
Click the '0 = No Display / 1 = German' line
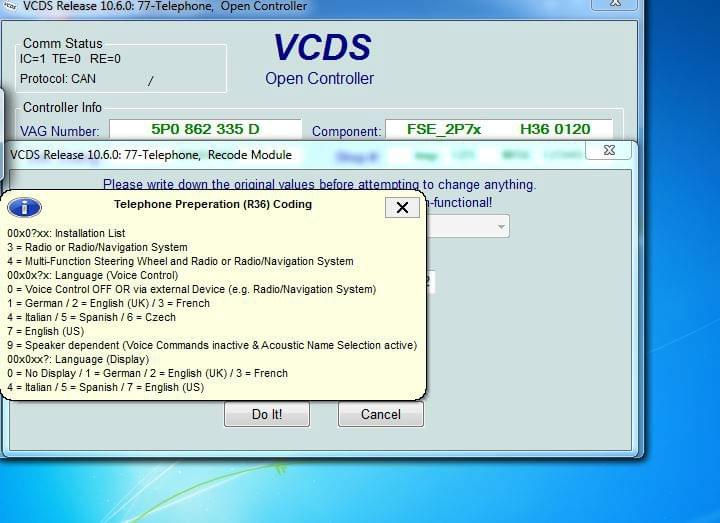pos(147,373)
